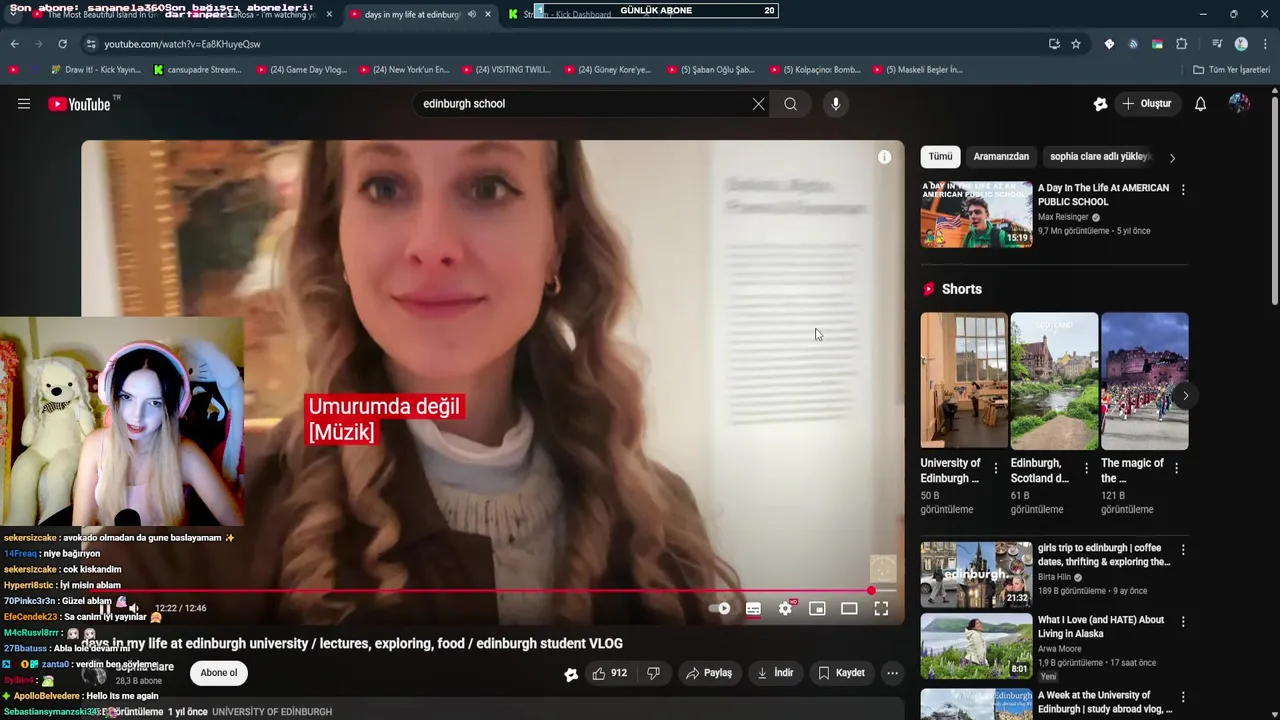Run search with the magnifier button
Image resolution: width=1280 pixels, height=720 pixels.
pyautogui.click(x=790, y=104)
